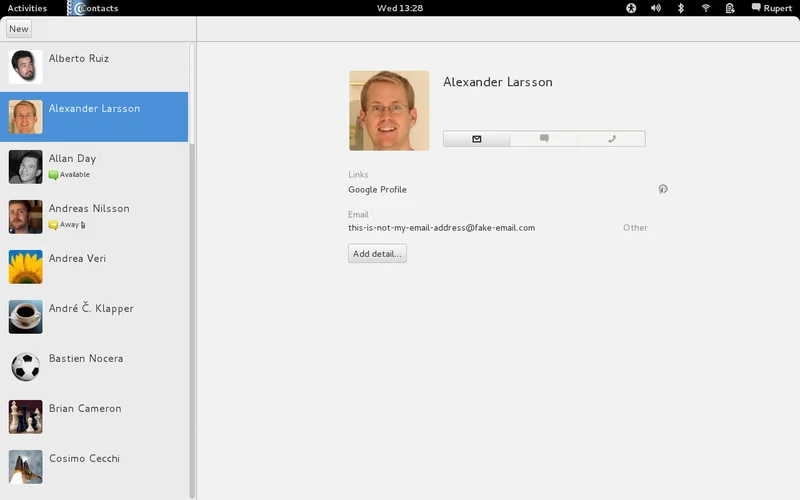Image resolution: width=800 pixels, height=500 pixels.
Task: Open the Contacts application menu
Action: [x=94, y=8]
